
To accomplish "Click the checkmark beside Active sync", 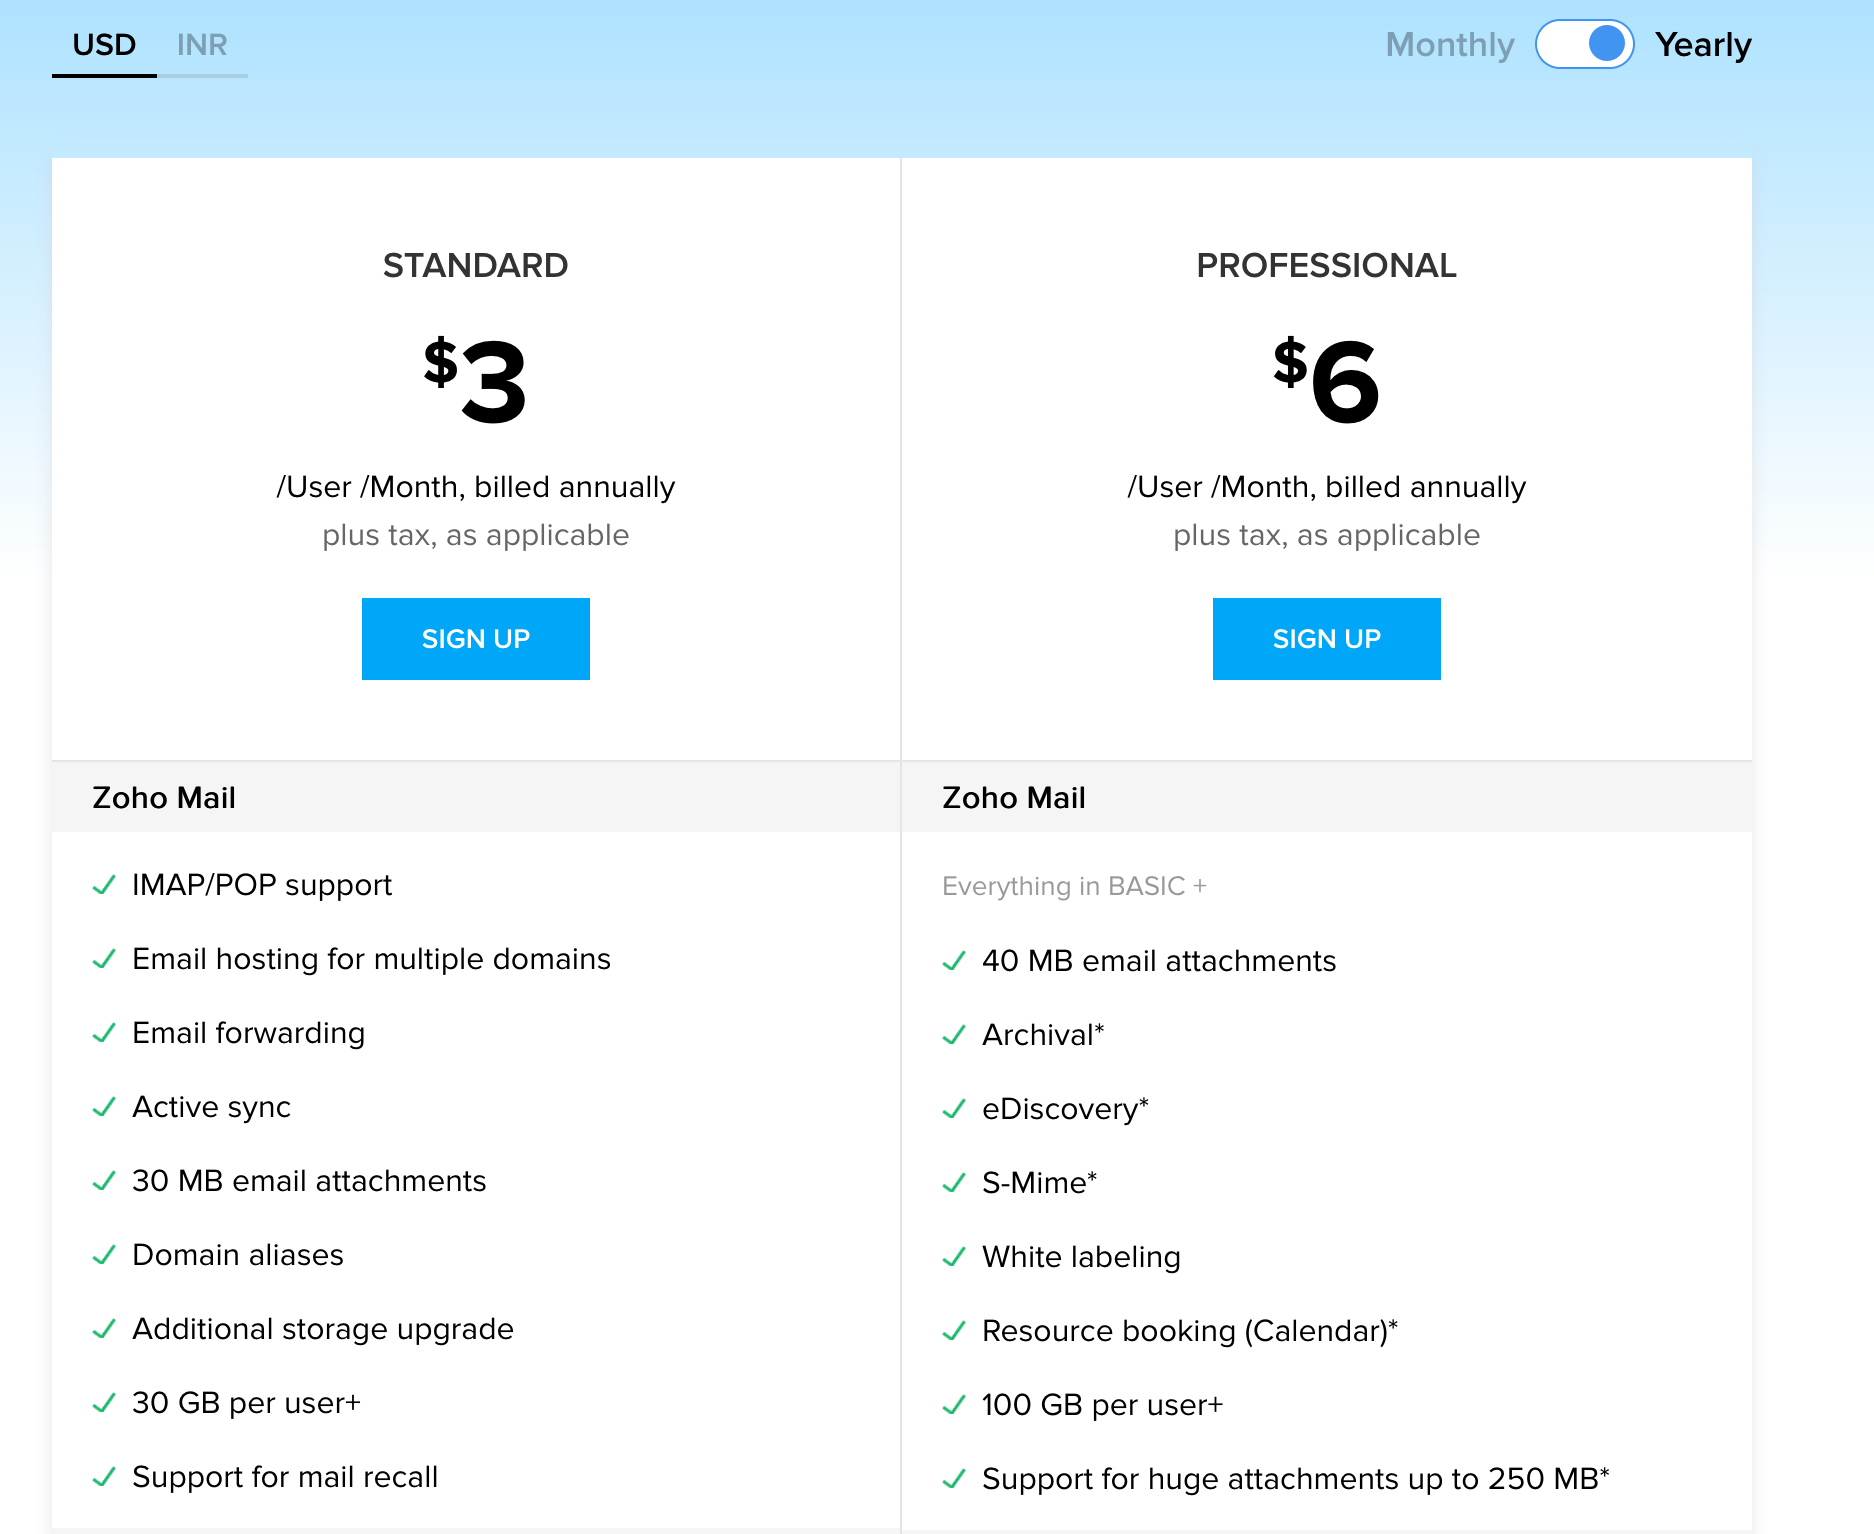I will click(x=104, y=1107).
